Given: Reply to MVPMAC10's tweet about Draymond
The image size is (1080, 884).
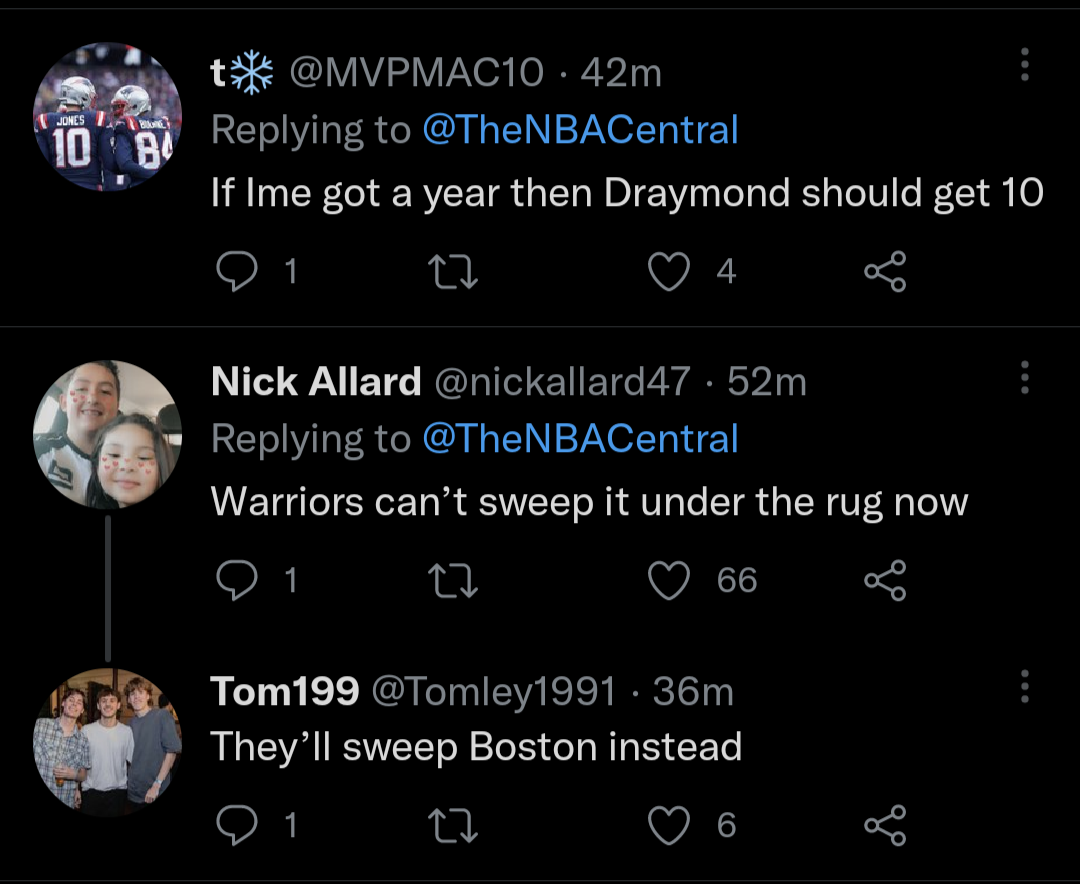Looking at the screenshot, I should pyautogui.click(x=236, y=271).
